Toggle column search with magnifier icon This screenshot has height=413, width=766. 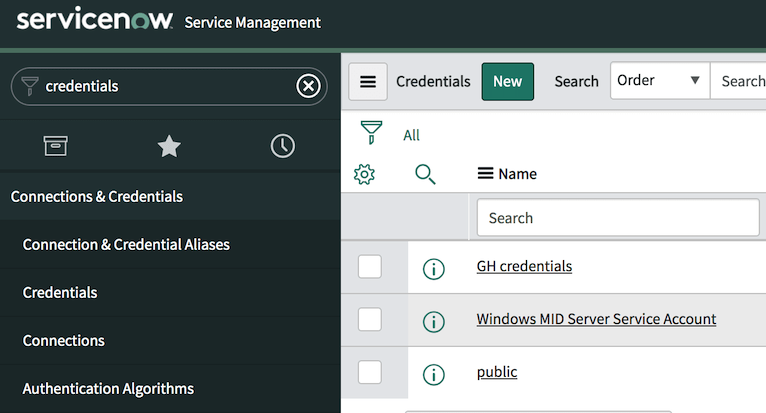click(x=425, y=175)
